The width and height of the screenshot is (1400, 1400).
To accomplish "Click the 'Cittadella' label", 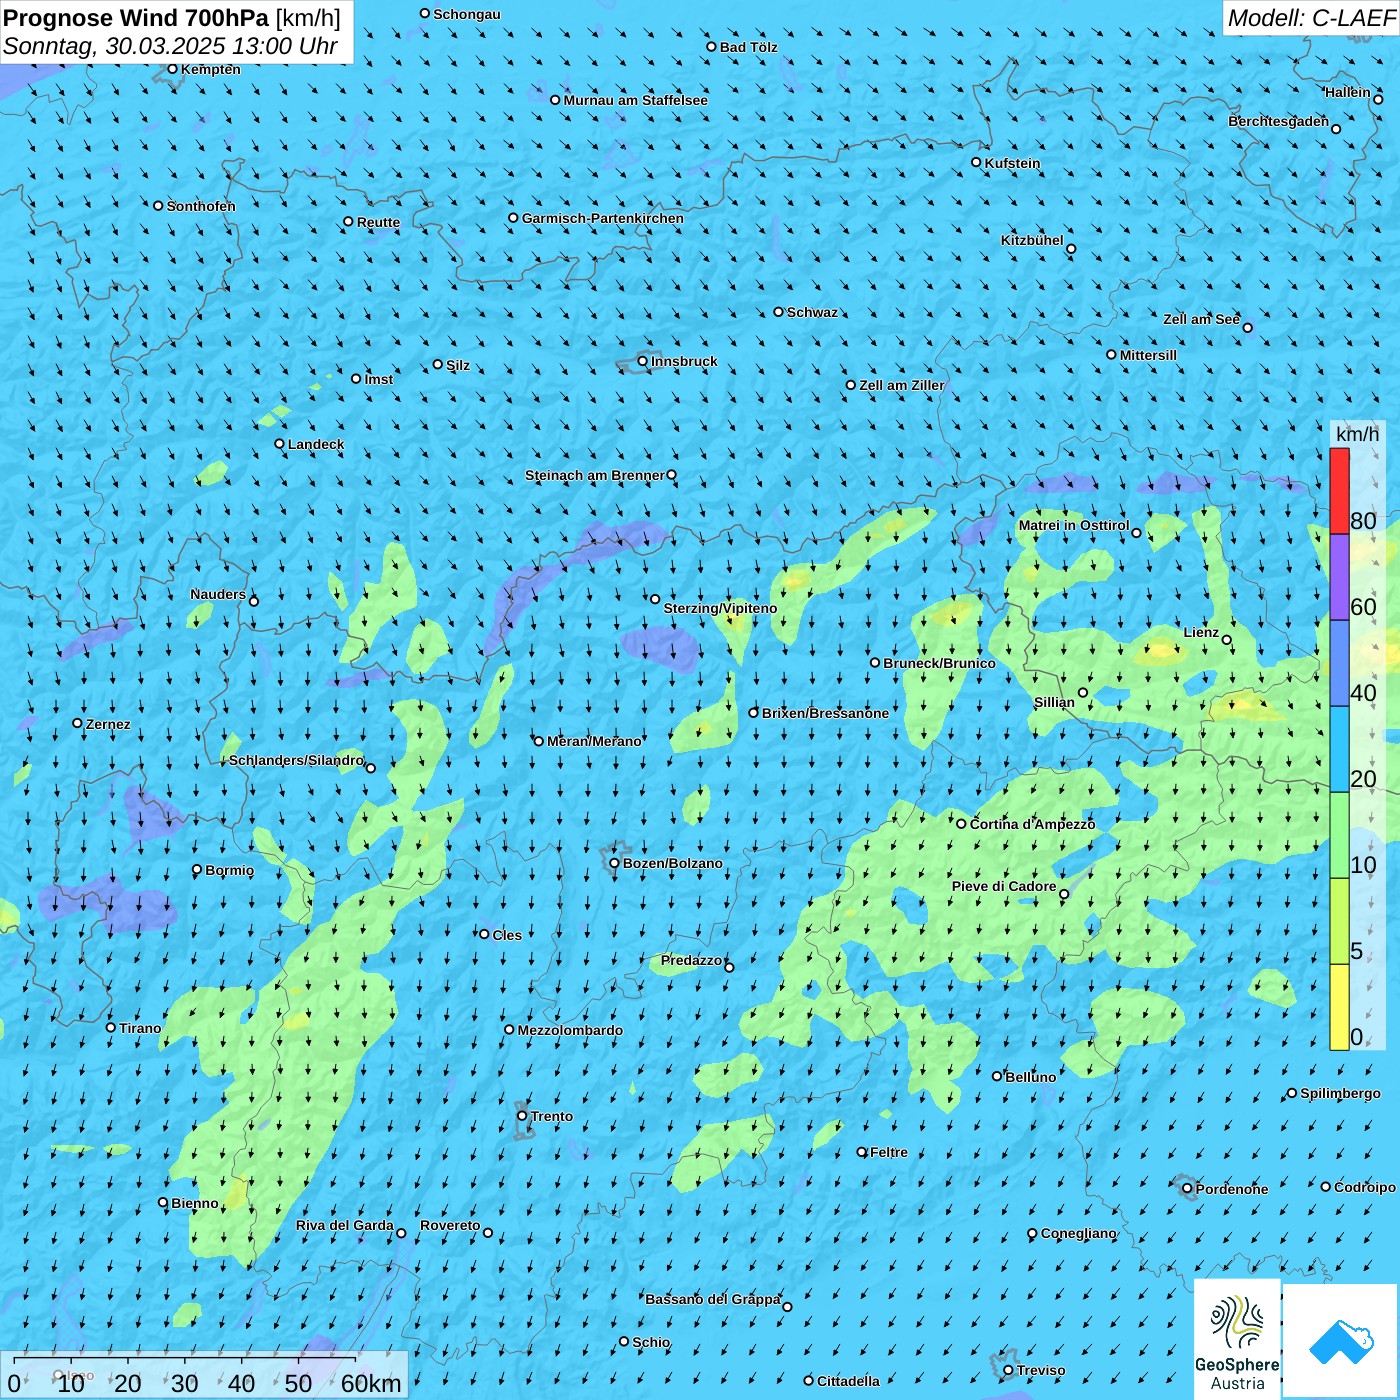I will 849,1381.
